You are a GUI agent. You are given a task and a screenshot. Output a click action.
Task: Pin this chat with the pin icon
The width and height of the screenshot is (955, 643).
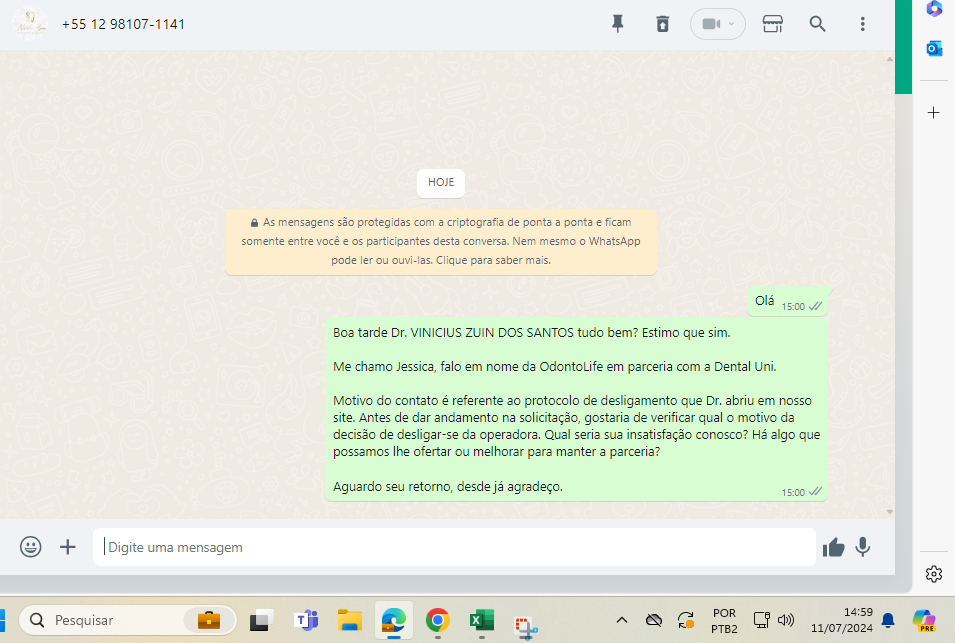pos(618,24)
